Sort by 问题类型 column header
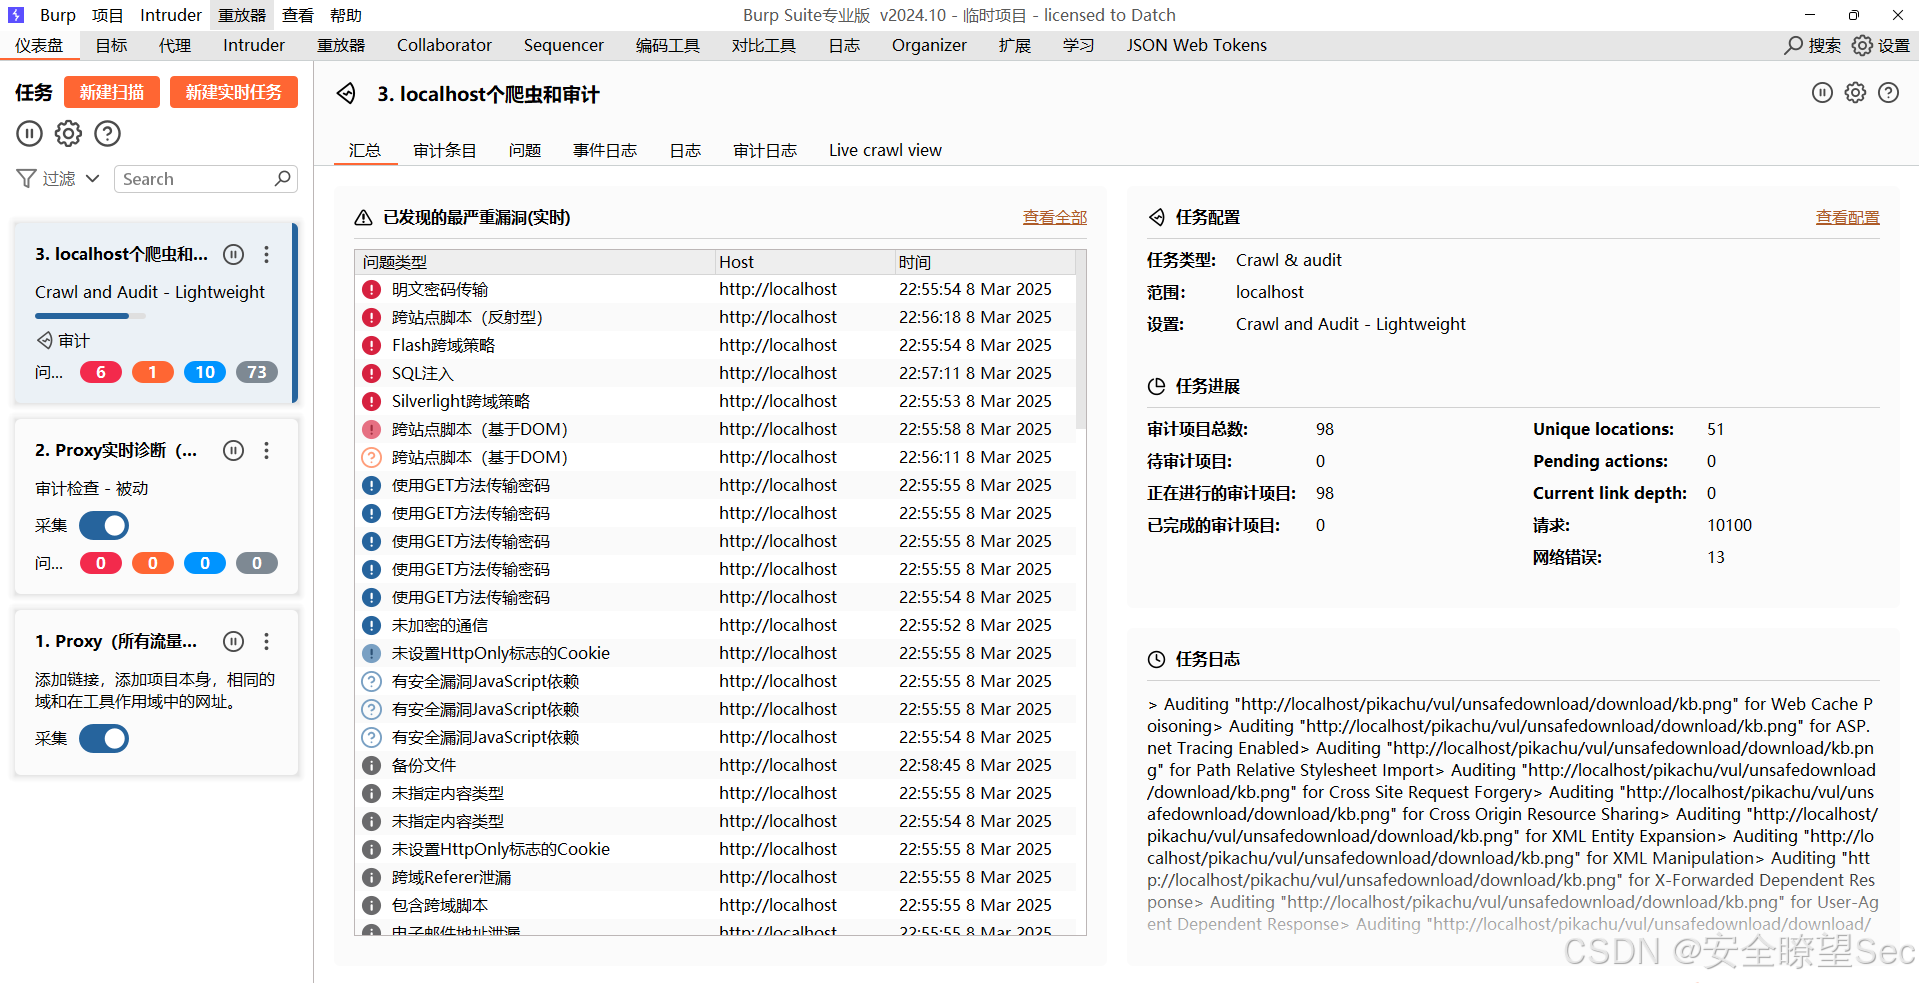 (x=535, y=262)
